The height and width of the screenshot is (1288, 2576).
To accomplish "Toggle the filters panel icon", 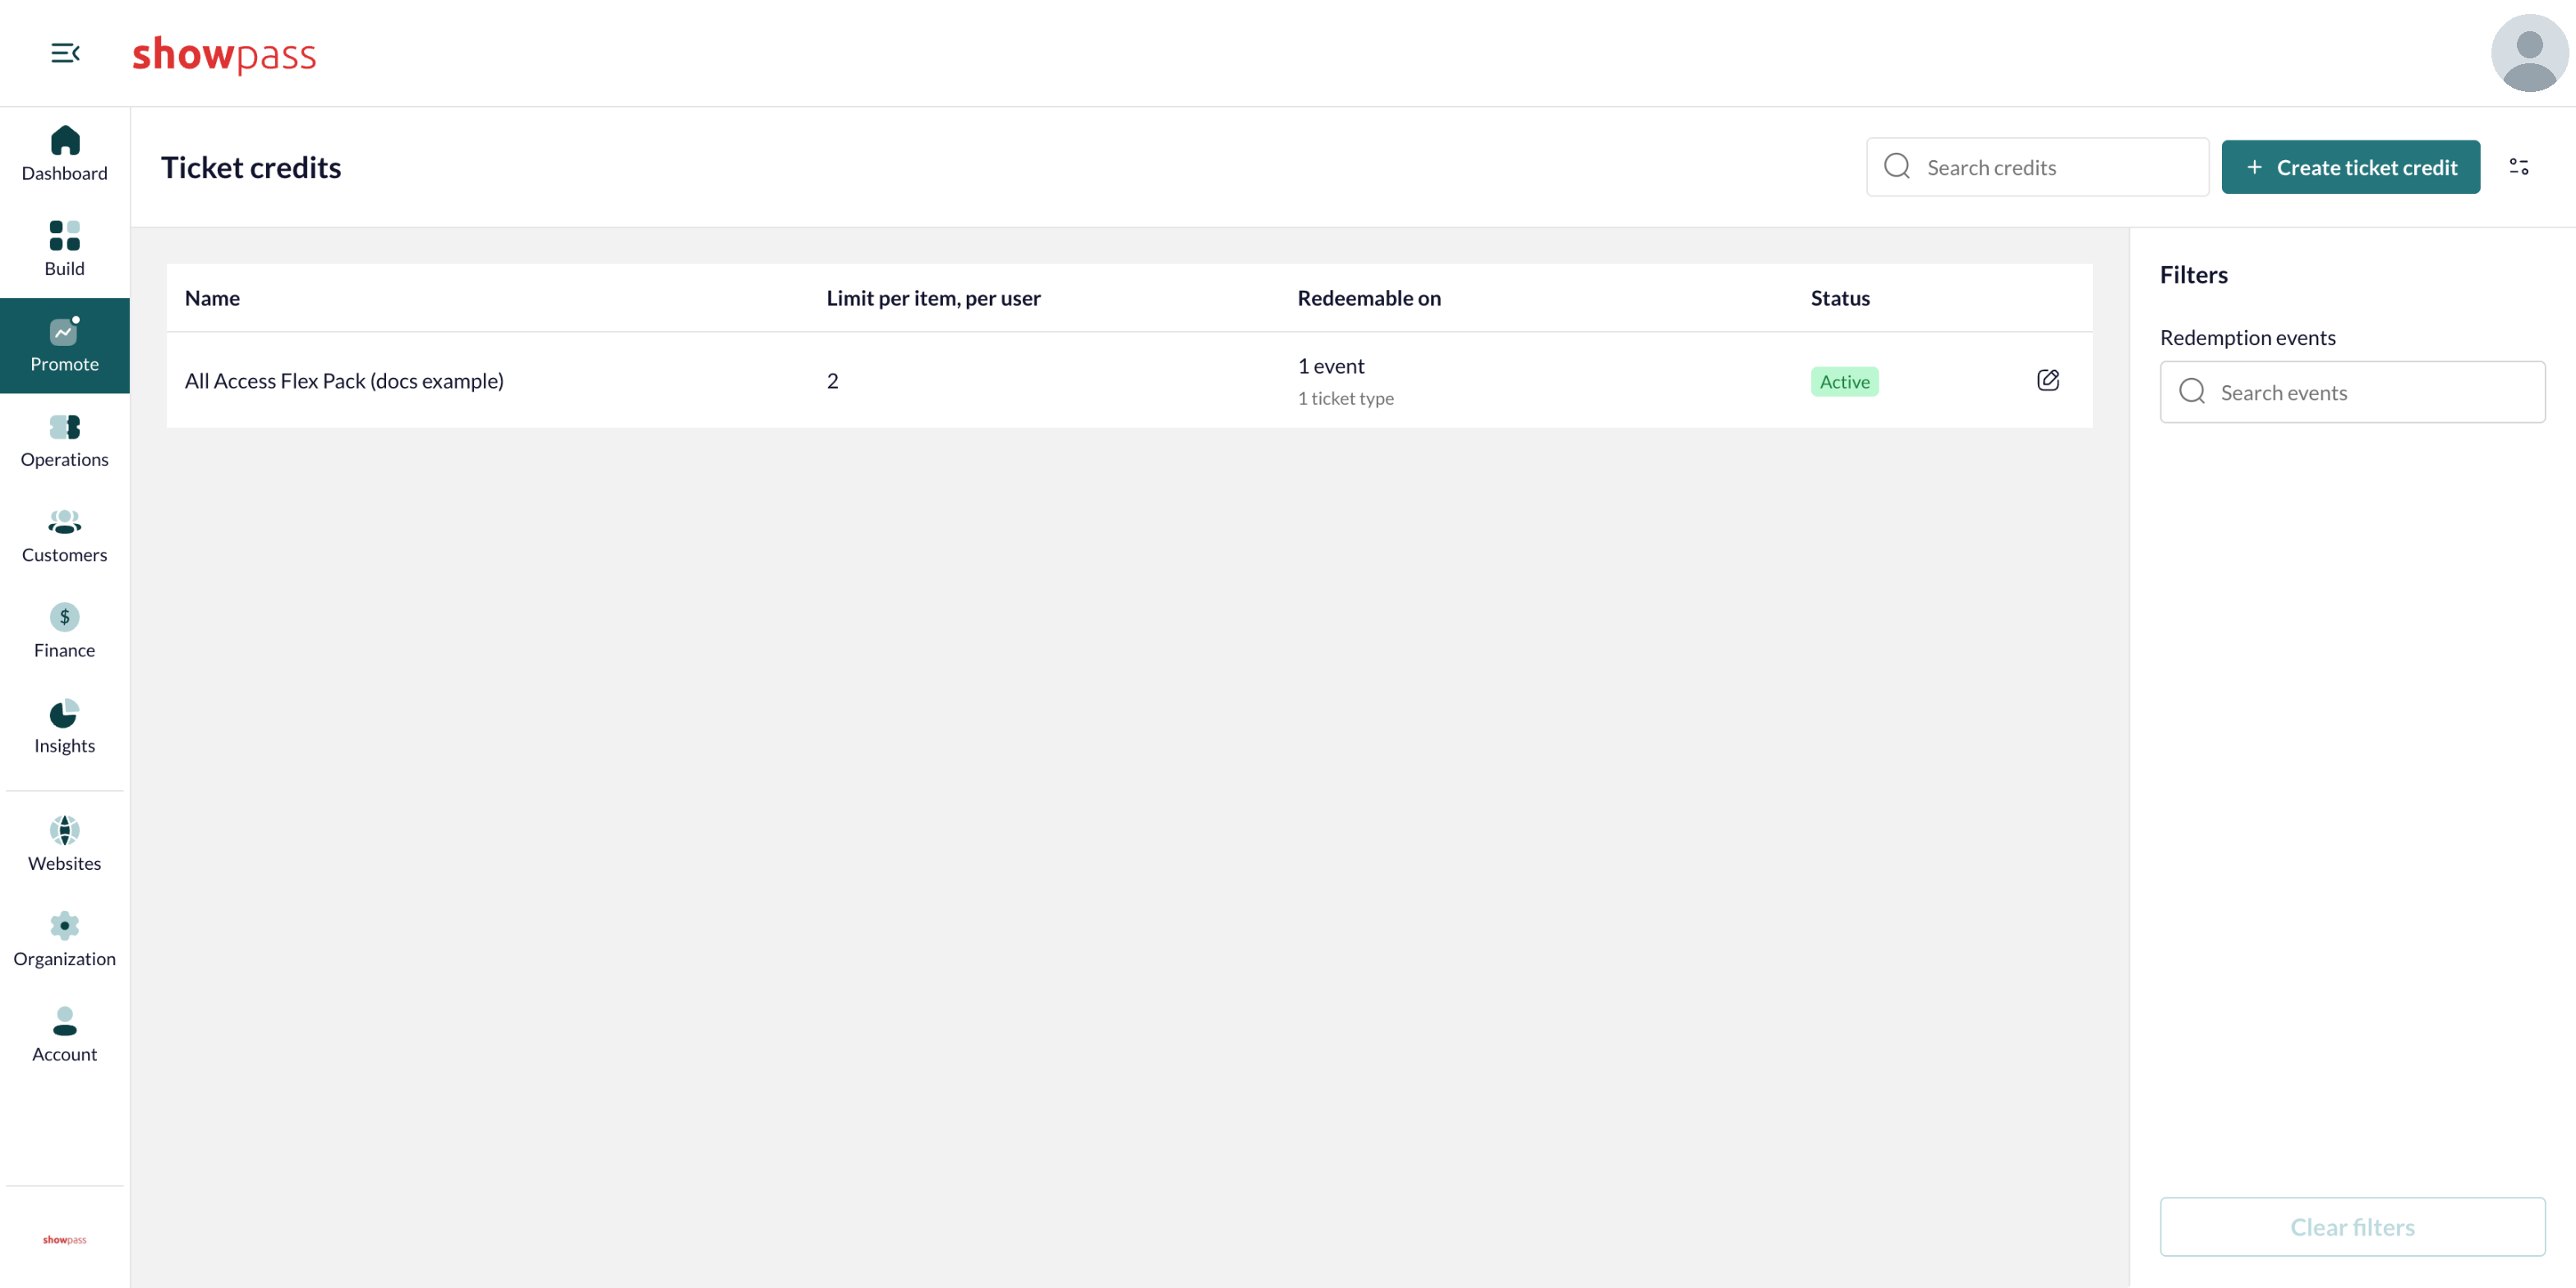I will (x=2518, y=167).
